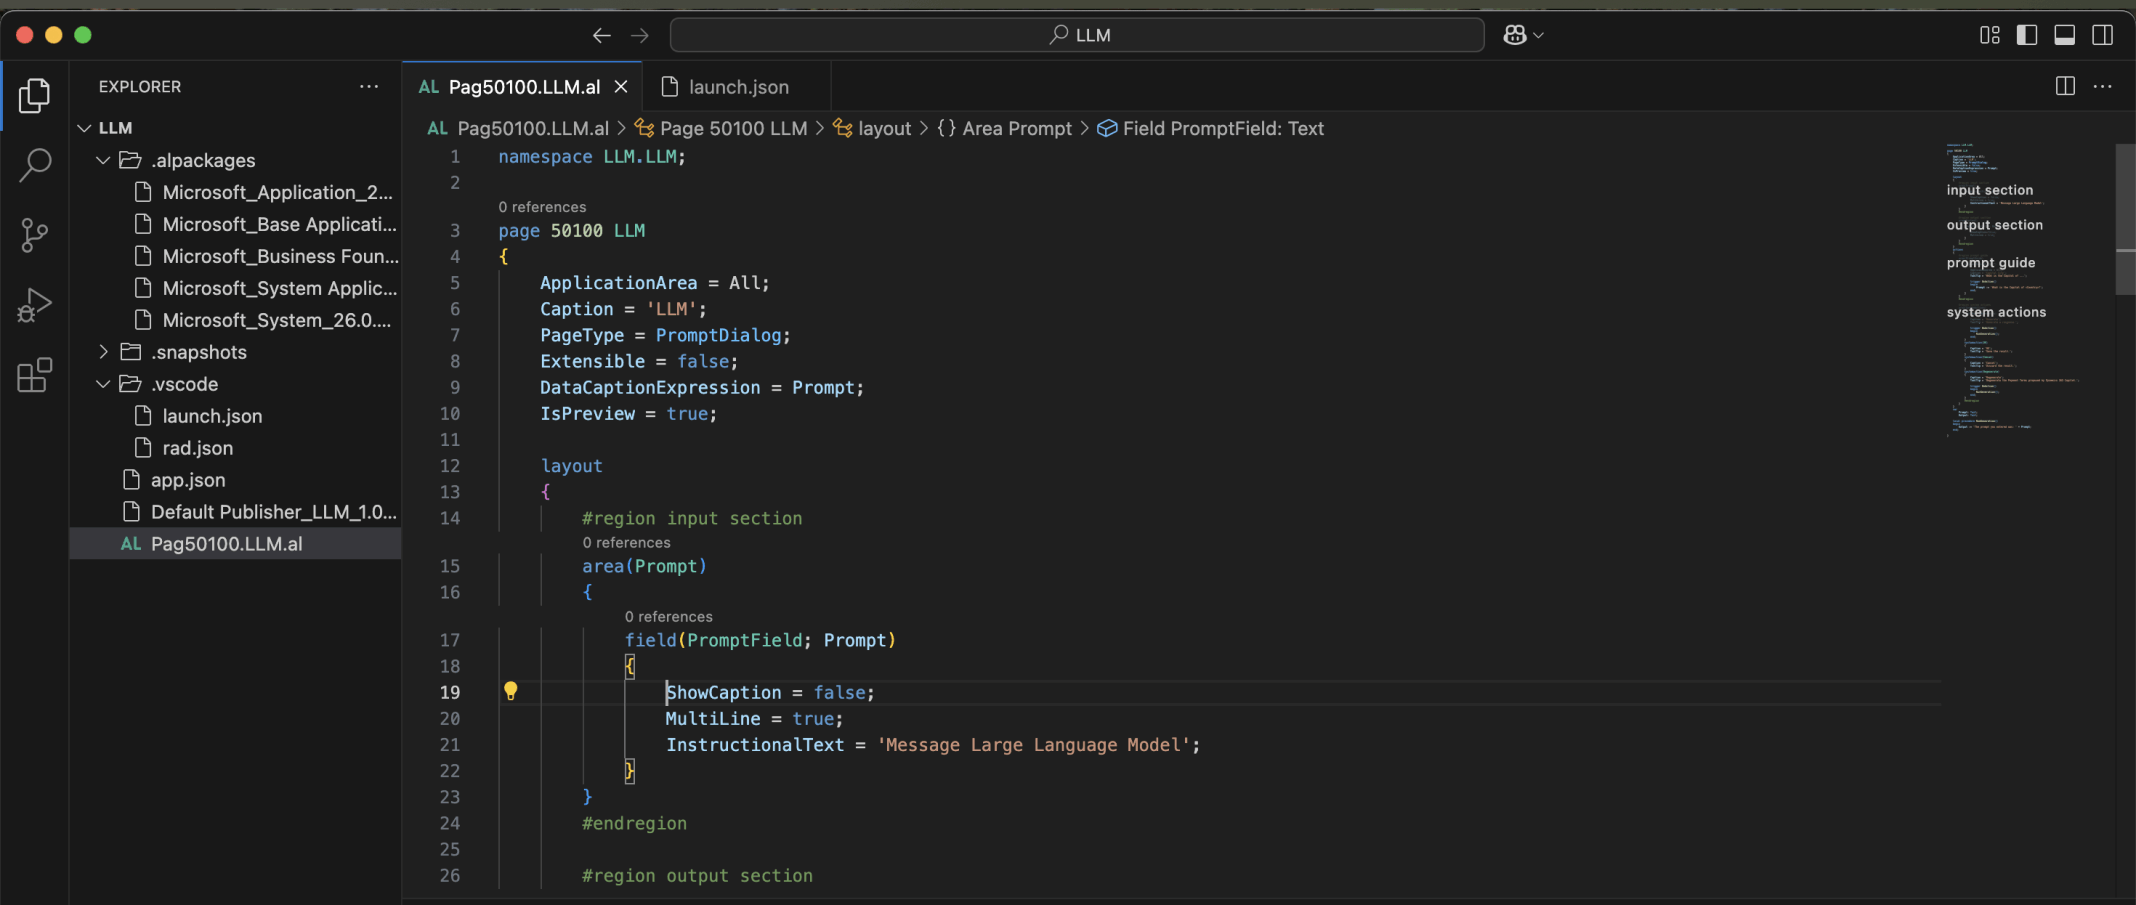Close the Pag50100.LLM.al tab
The height and width of the screenshot is (905, 2136).
point(621,87)
